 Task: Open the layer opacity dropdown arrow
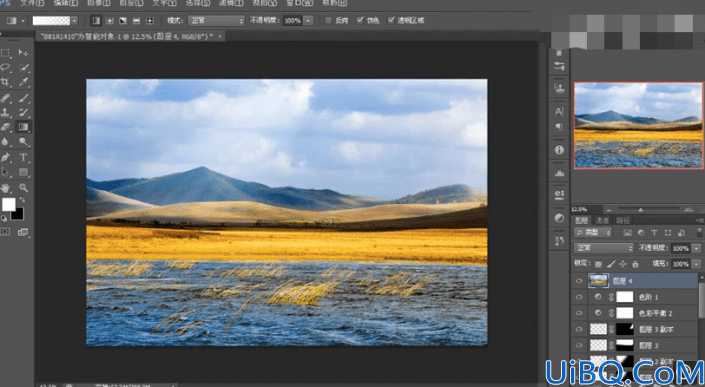coord(697,248)
